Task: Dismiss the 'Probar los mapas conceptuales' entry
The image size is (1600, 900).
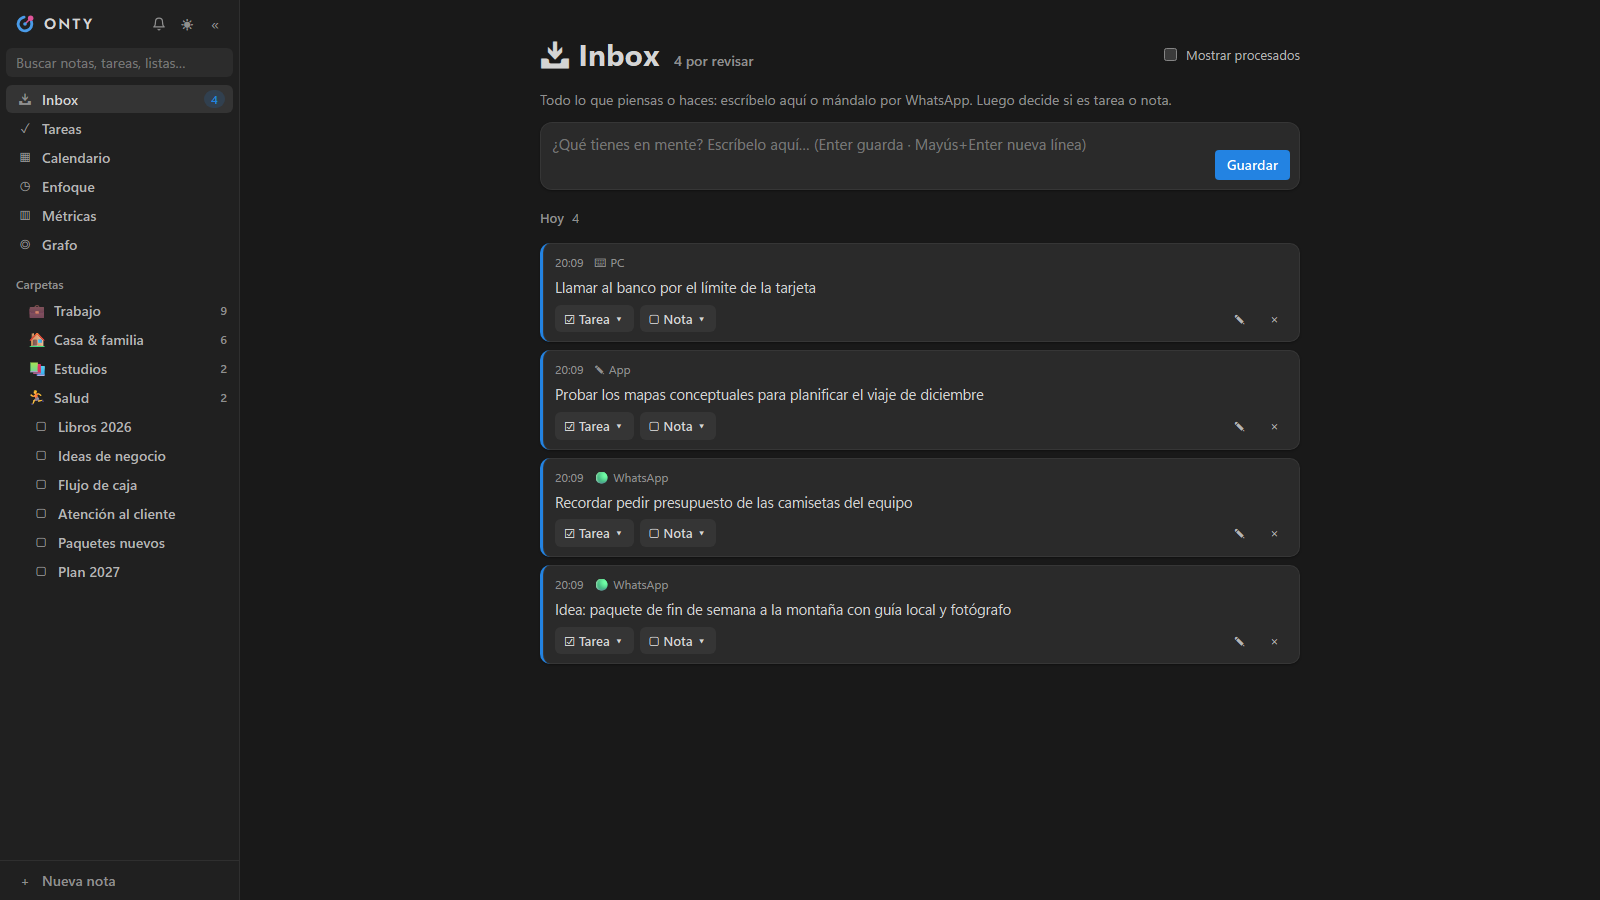Action: click(1274, 427)
